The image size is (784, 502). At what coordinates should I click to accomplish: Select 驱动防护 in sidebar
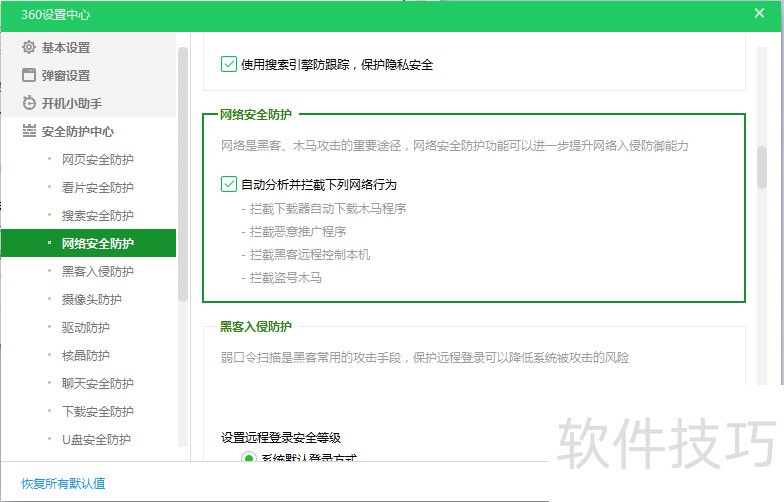[88, 328]
